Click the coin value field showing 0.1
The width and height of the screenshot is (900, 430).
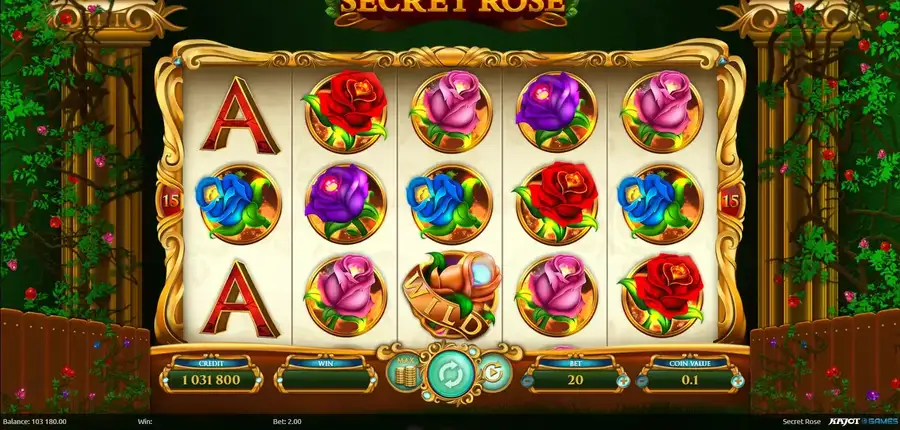(689, 380)
